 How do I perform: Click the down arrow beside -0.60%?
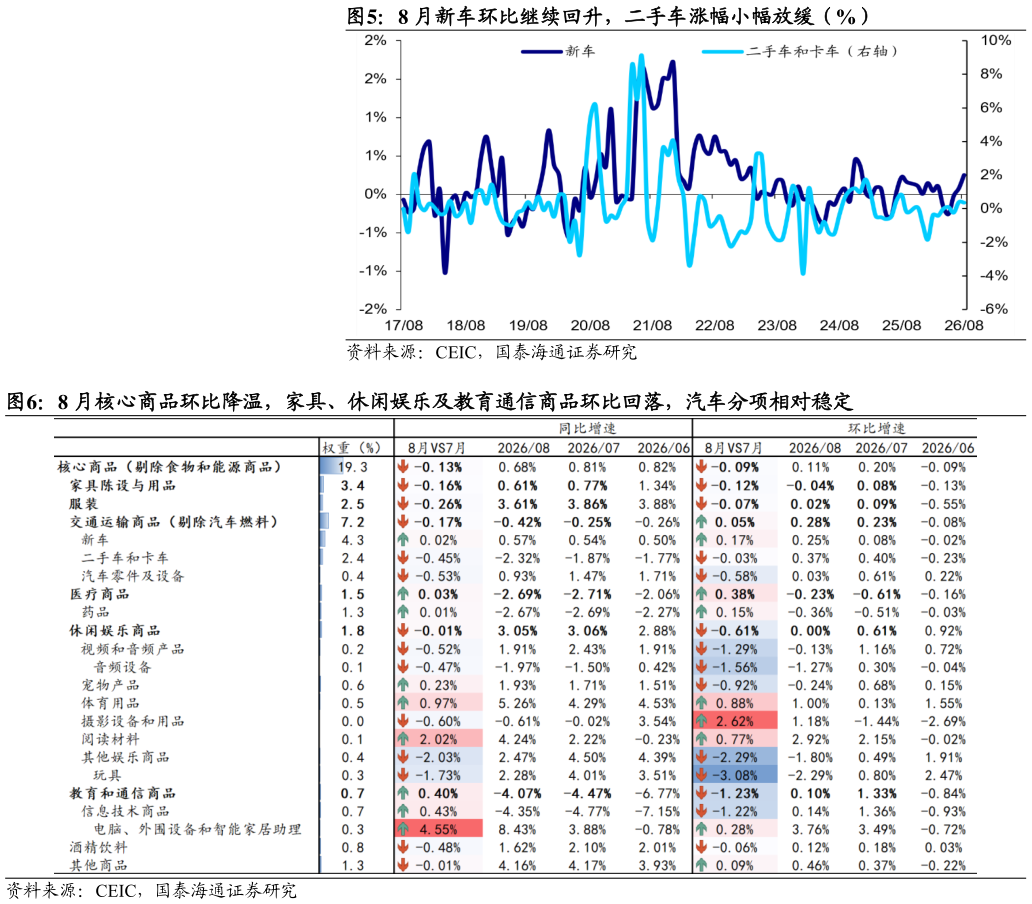[403, 721]
